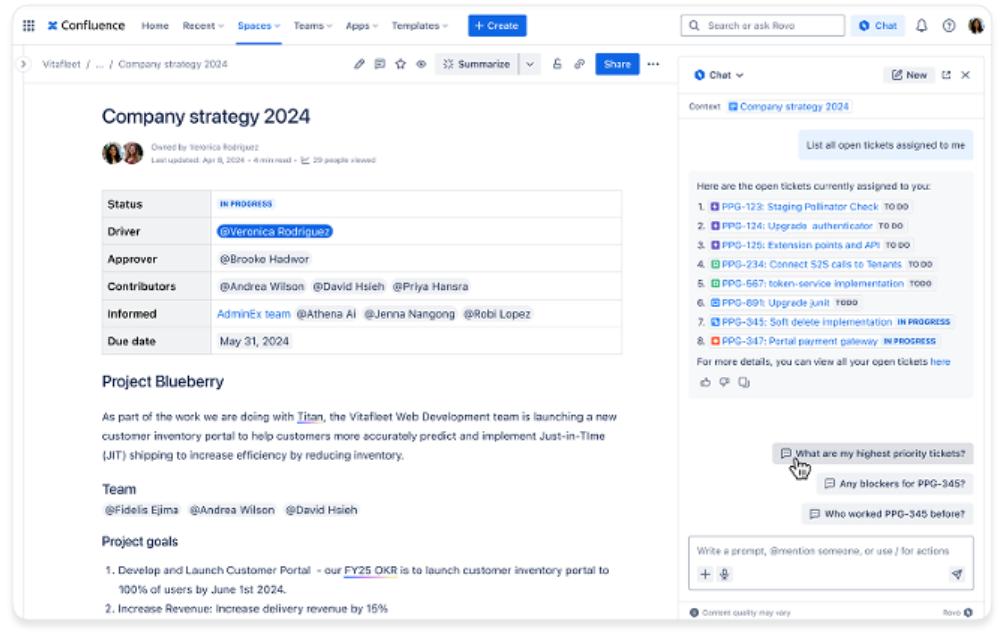Star this page as a favorite

pyautogui.click(x=400, y=64)
